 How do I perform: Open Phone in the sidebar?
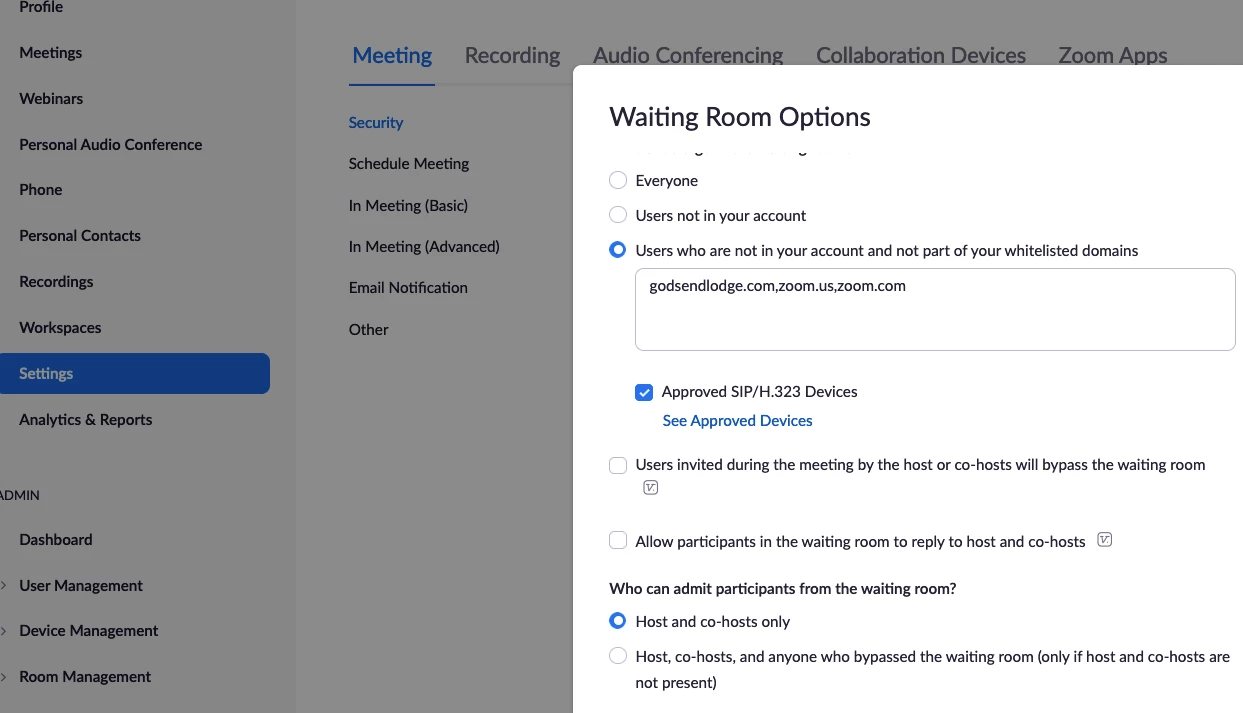(41, 190)
